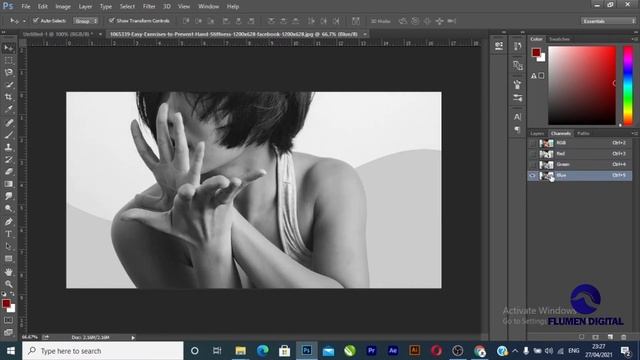The height and width of the screenshot is (360, 640).
Task: Open the Color panel options menu
Action: (x=635, y=39)
